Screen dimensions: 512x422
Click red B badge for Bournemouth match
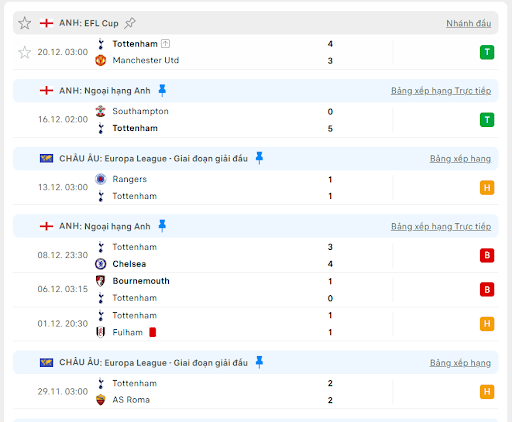pos(487,289)
